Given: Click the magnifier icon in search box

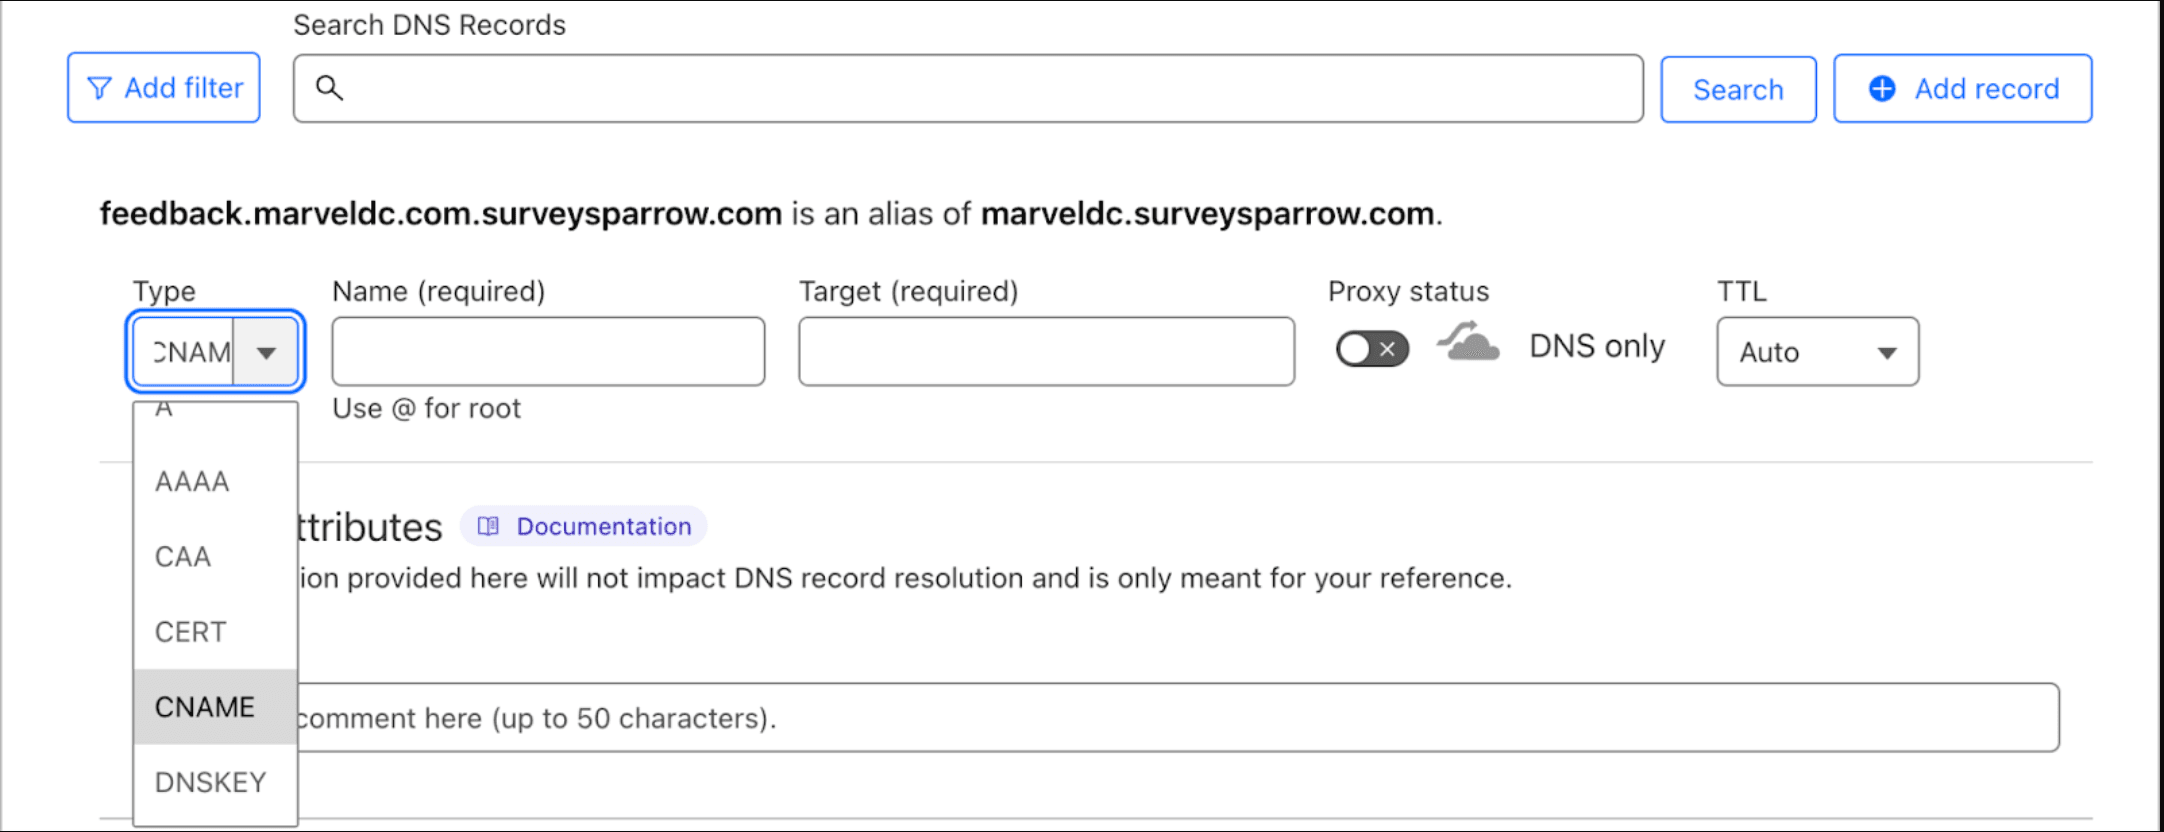Looking at the screenshot, I should [x=329, y=89].
